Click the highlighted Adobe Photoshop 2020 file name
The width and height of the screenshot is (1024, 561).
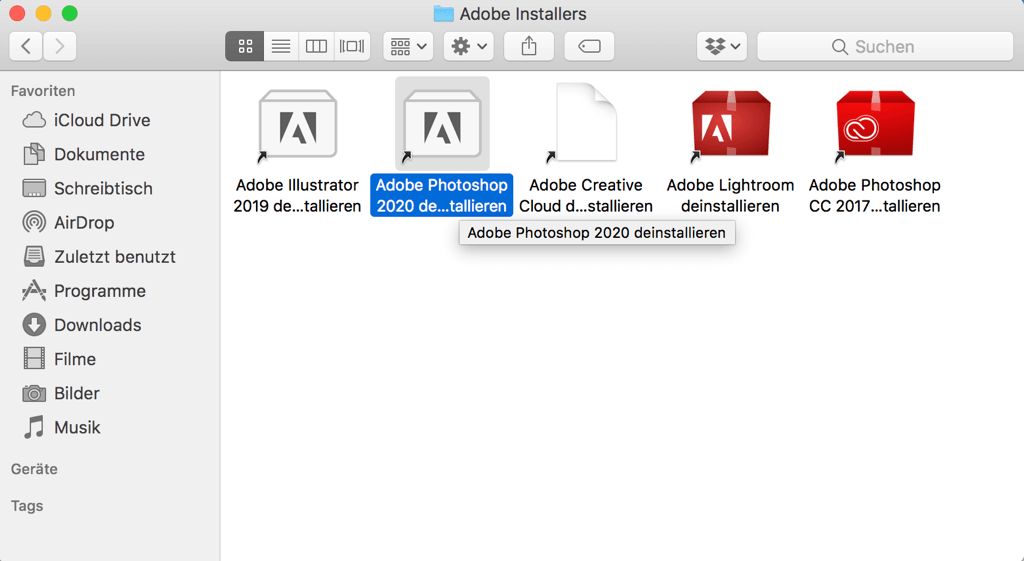(441, 195)
